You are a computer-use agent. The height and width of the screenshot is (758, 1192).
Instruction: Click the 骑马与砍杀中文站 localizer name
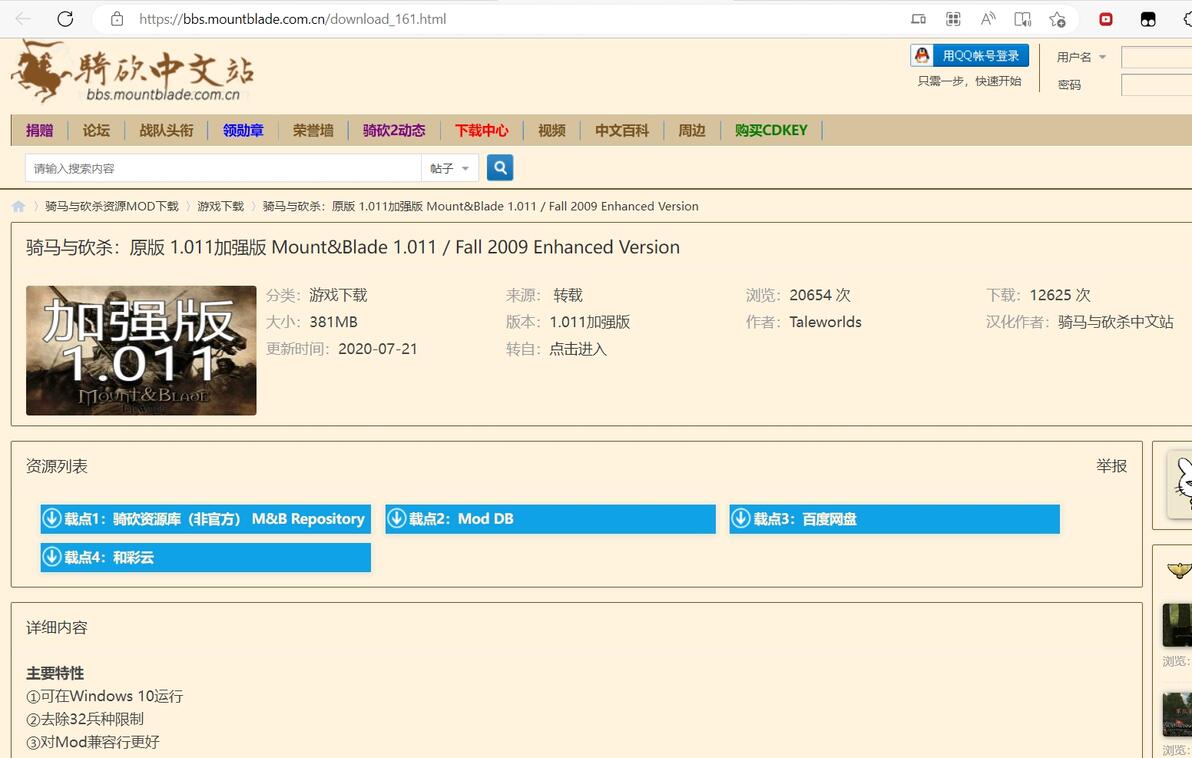[x=1115, y=322]
